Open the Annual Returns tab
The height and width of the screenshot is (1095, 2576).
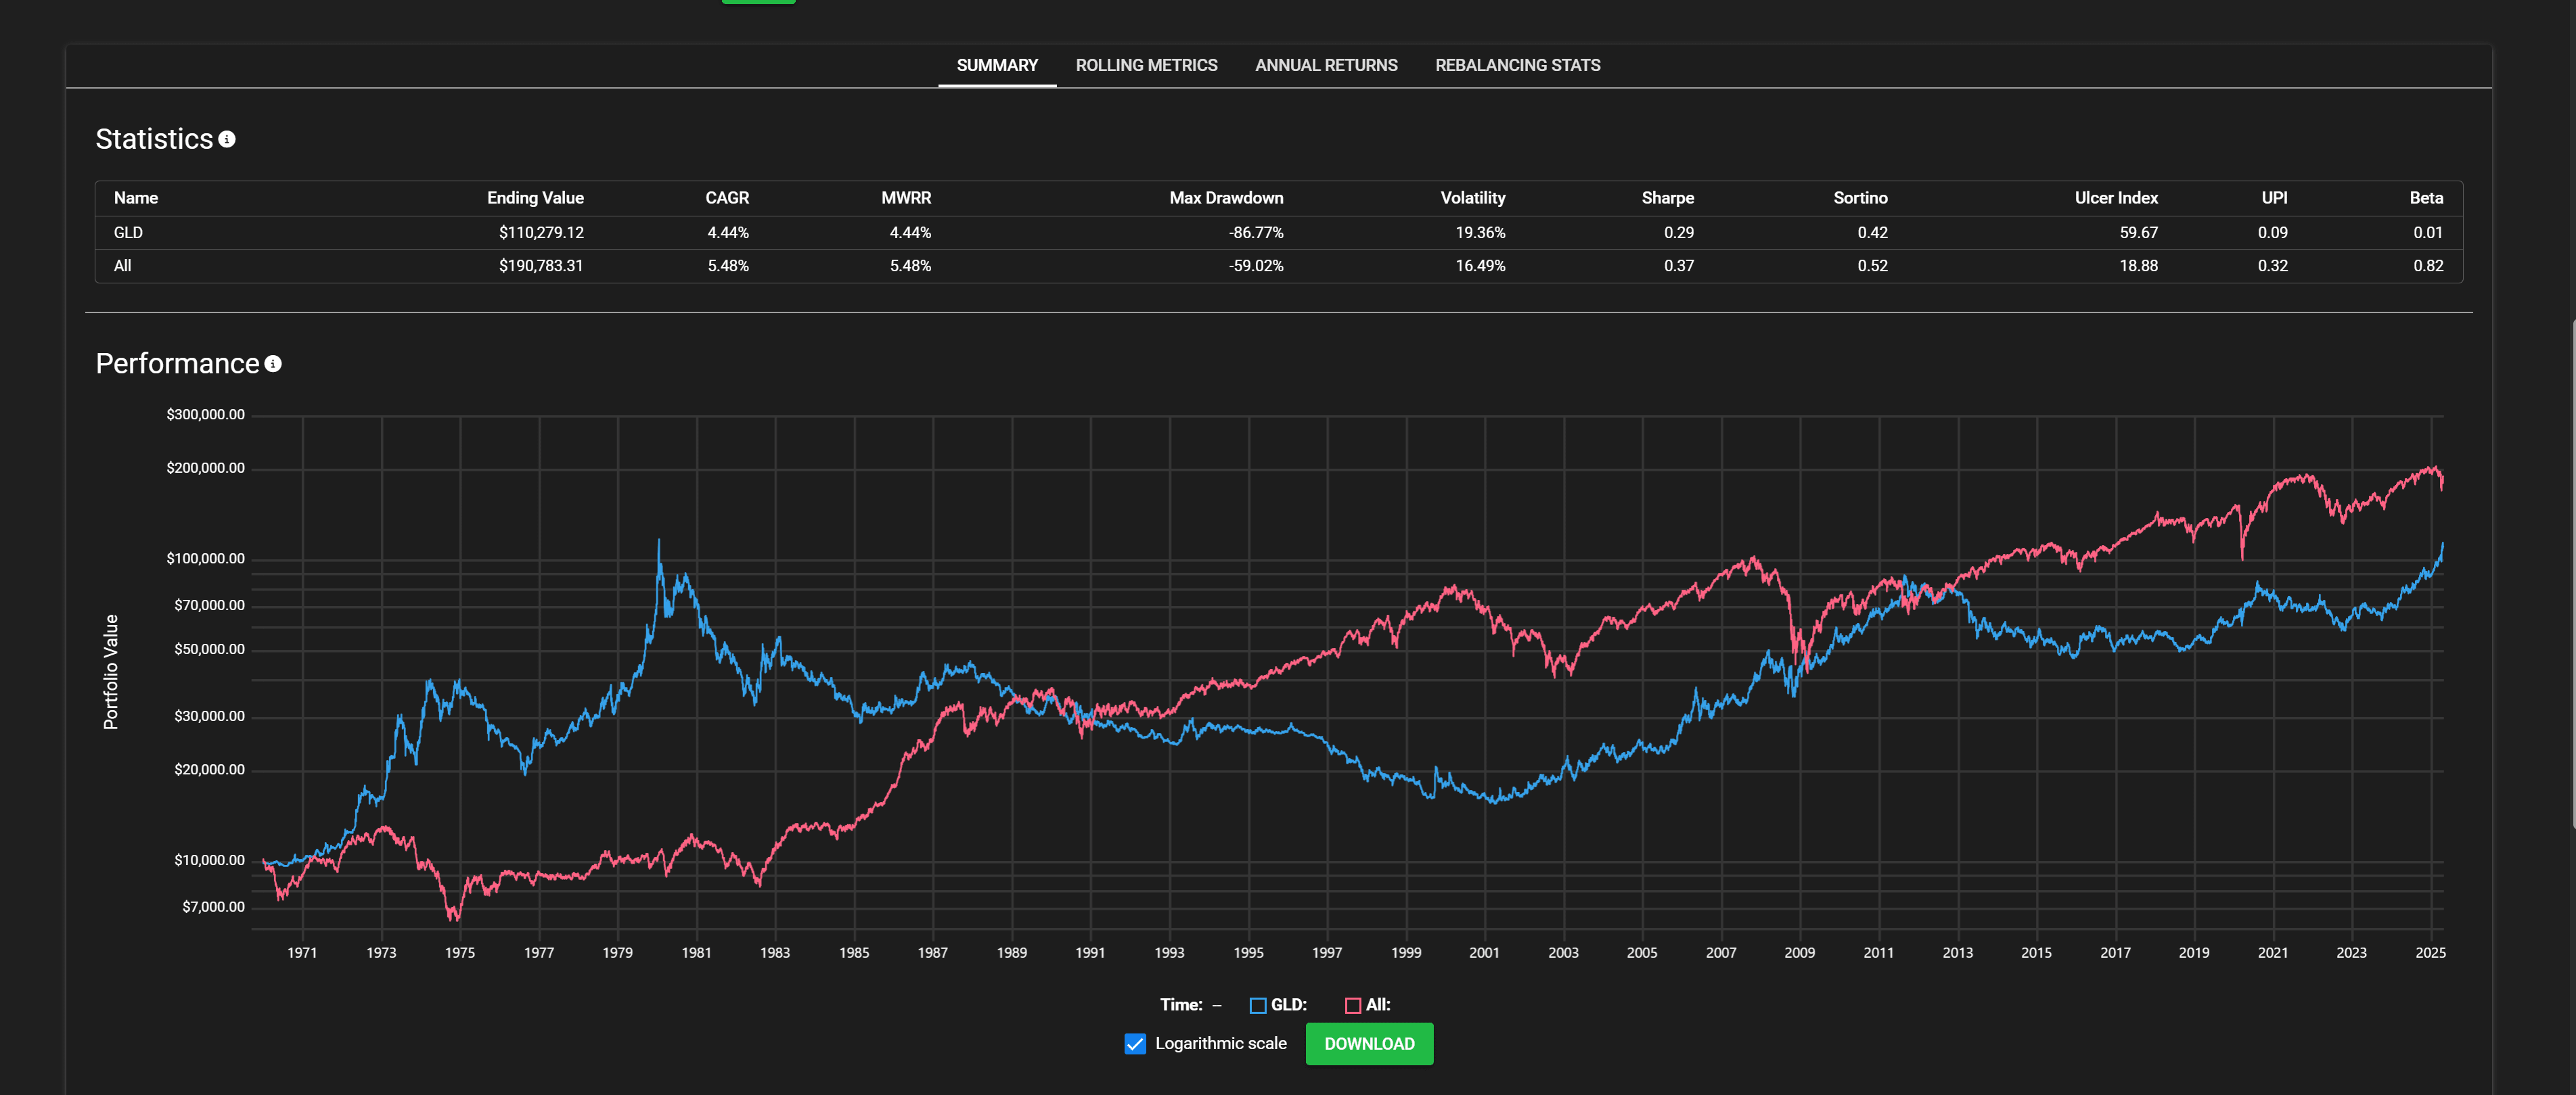[1326, 65]
